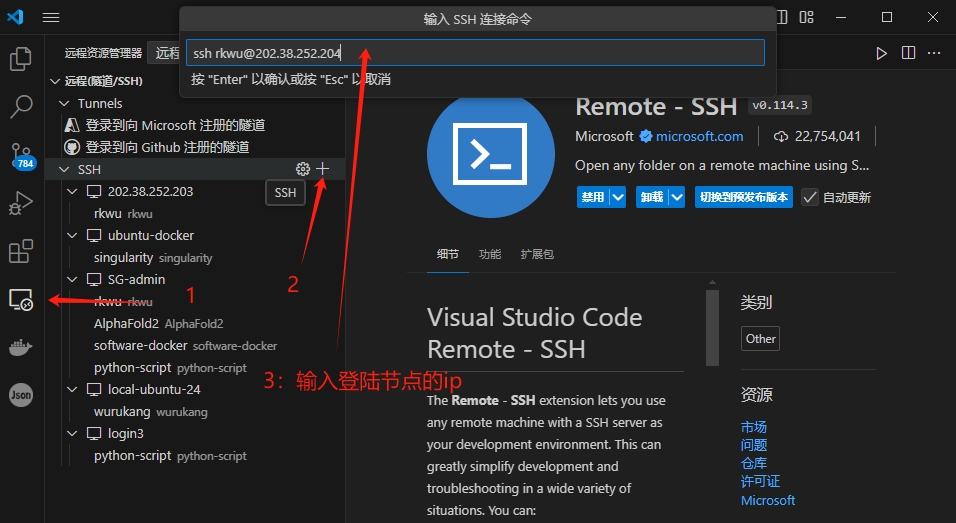Image resolution: width=956 pixels, height=523 pixels.
Task: Open the uninstall button dropdown arrow
Action: tap(677, 197)
